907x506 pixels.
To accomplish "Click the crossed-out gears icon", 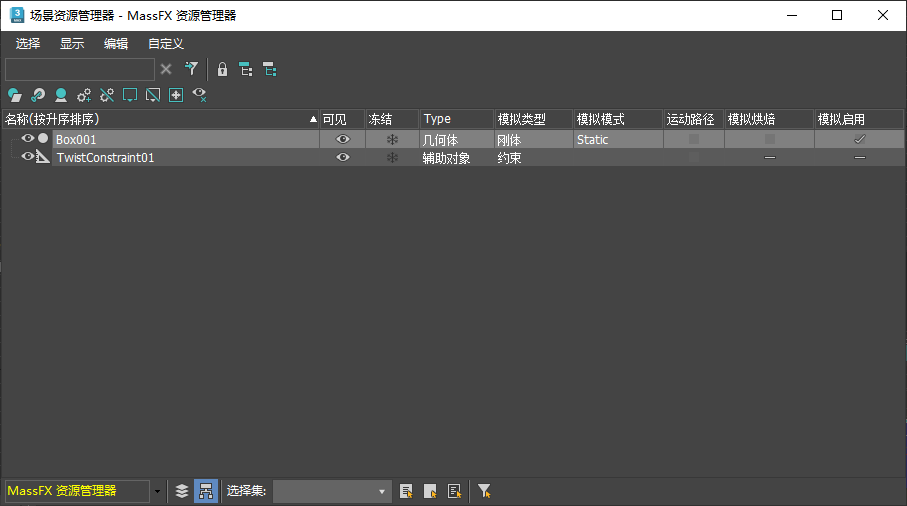I will pos(107,95).
